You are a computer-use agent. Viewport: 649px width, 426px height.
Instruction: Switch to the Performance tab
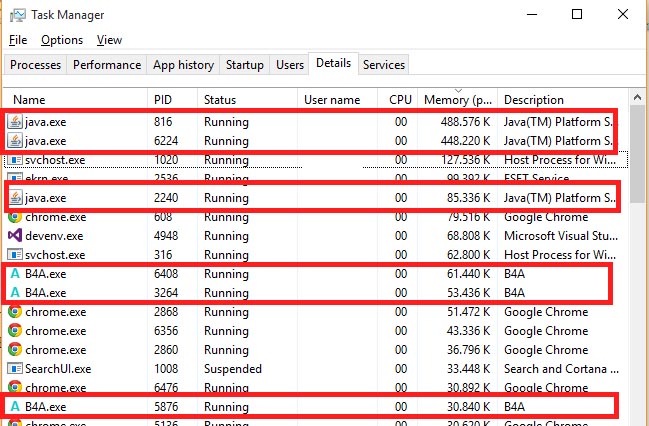click(x=107, y=65)
